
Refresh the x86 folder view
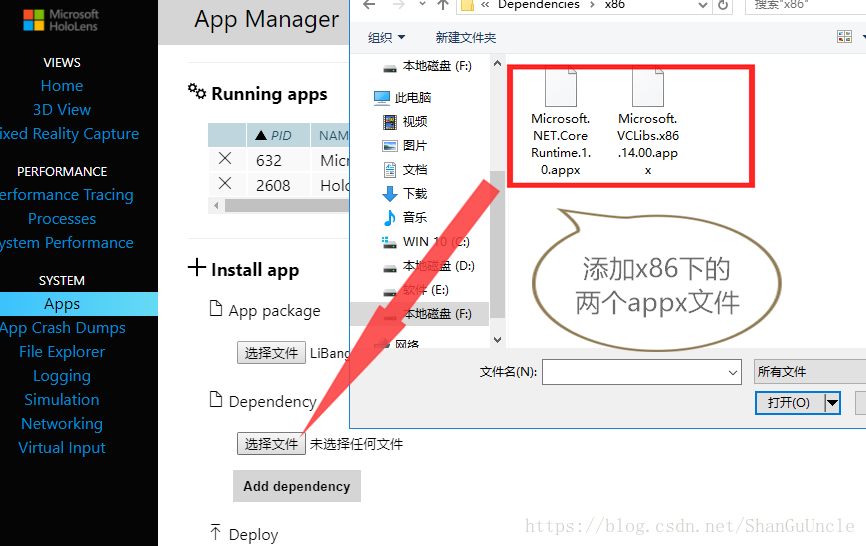click(x=723, y=6)
